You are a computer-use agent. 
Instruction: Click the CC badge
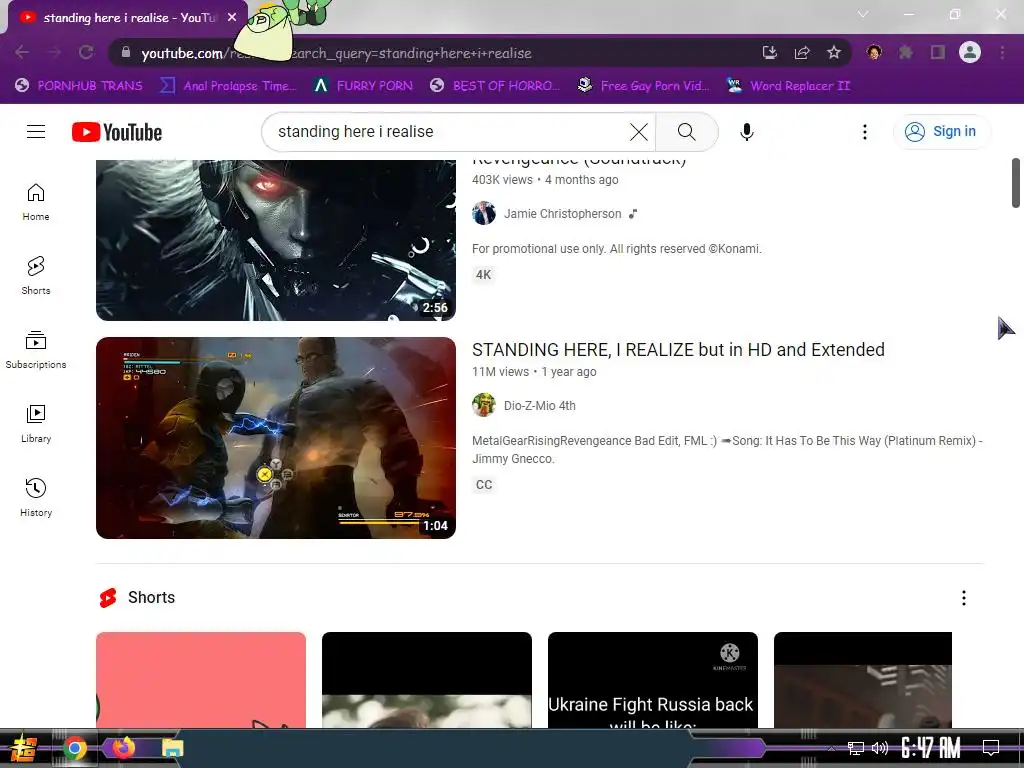484,485
